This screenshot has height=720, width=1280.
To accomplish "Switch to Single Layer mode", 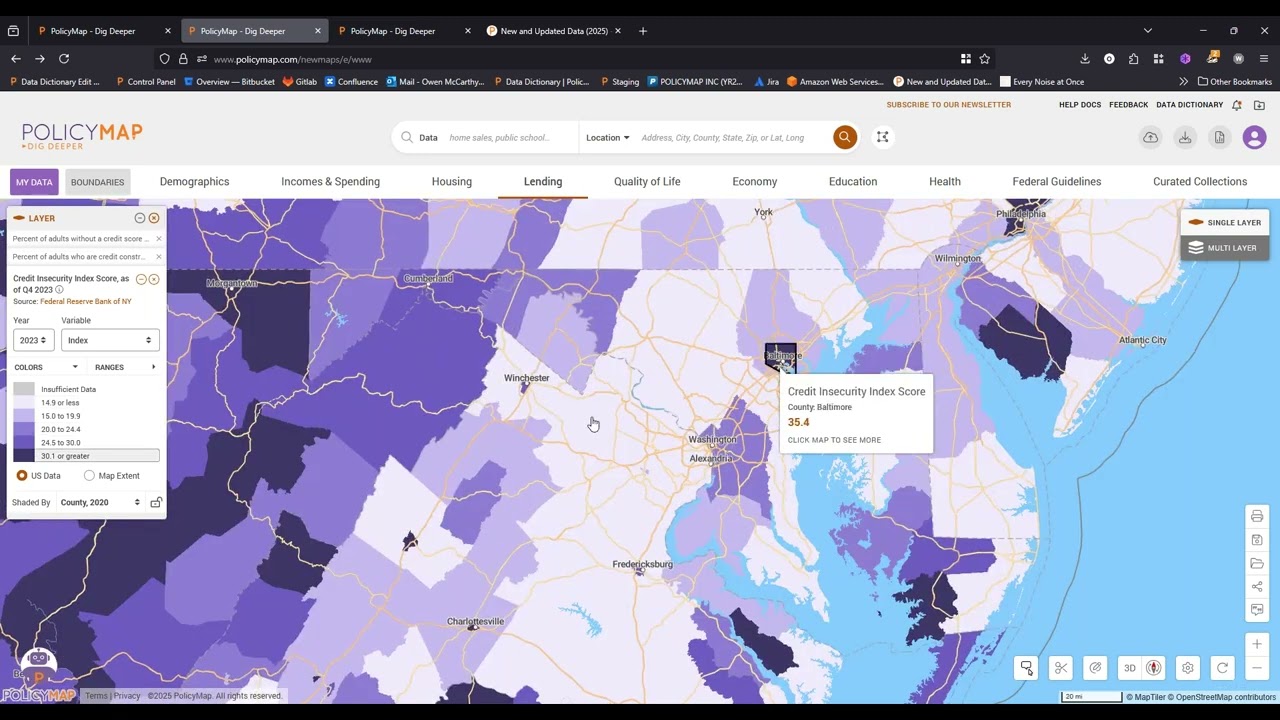I will click(x=1225, y=222).
